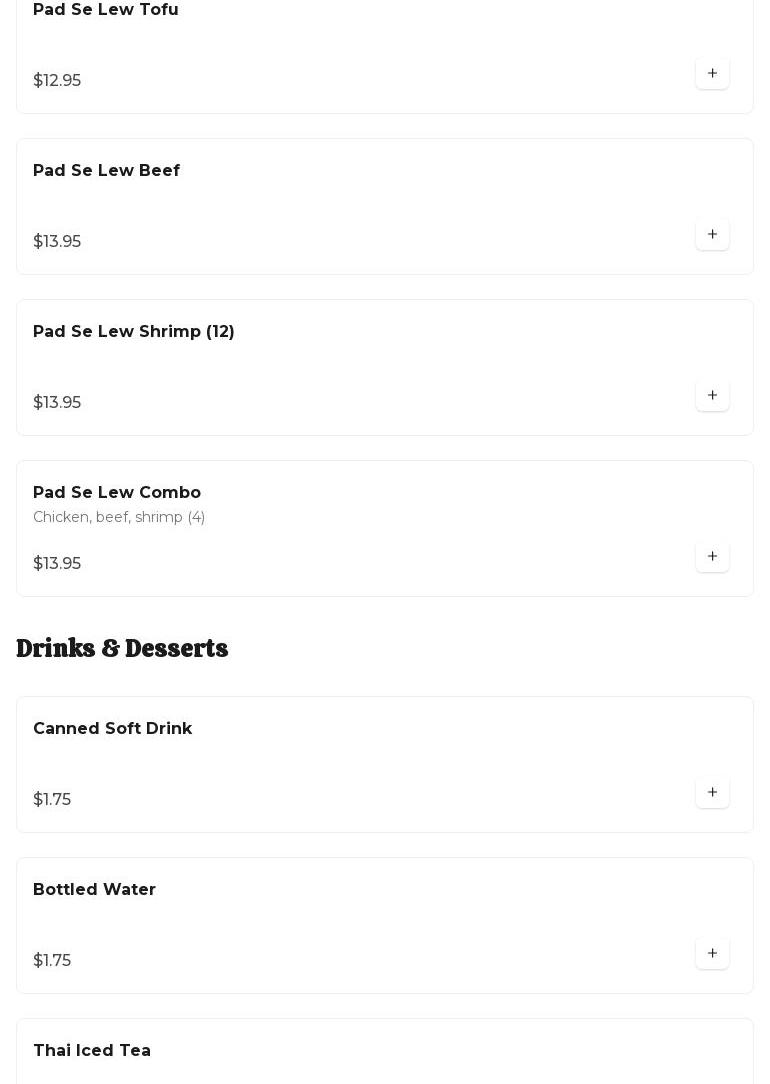
Task: Open Pad Se Lew Combo item details
Action: (x=117, y=493)
